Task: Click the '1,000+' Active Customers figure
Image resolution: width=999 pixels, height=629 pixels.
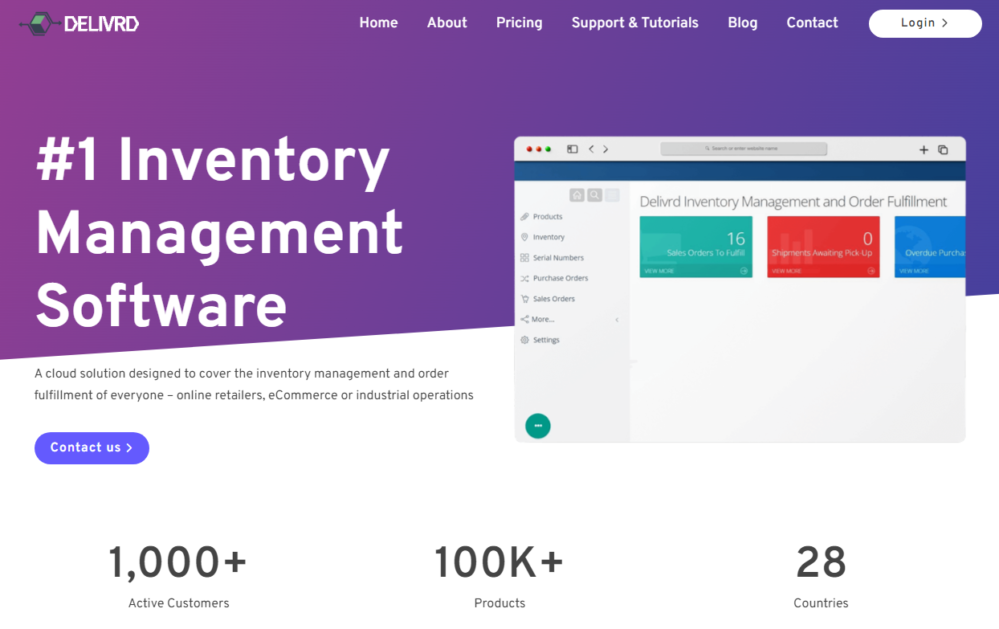Action: [x=178, y=562]
